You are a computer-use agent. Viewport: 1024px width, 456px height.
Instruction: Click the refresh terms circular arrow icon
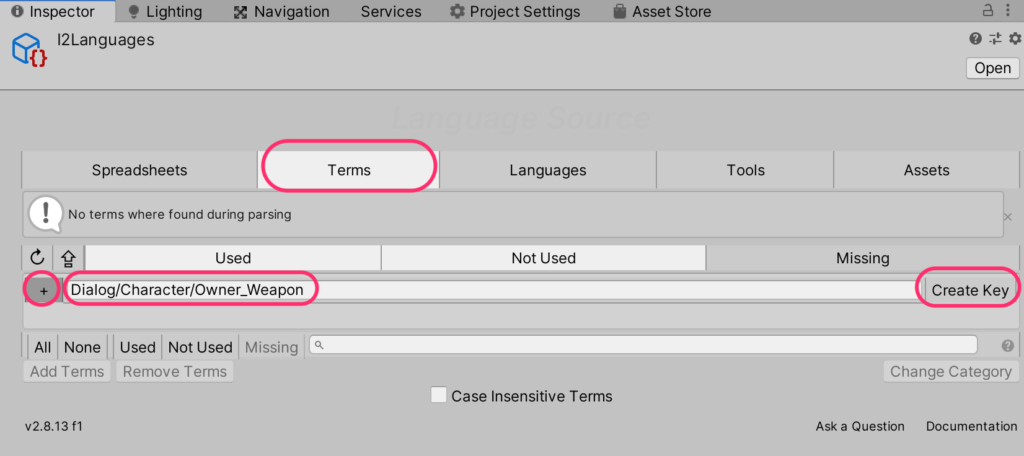[x=38, y=258]
